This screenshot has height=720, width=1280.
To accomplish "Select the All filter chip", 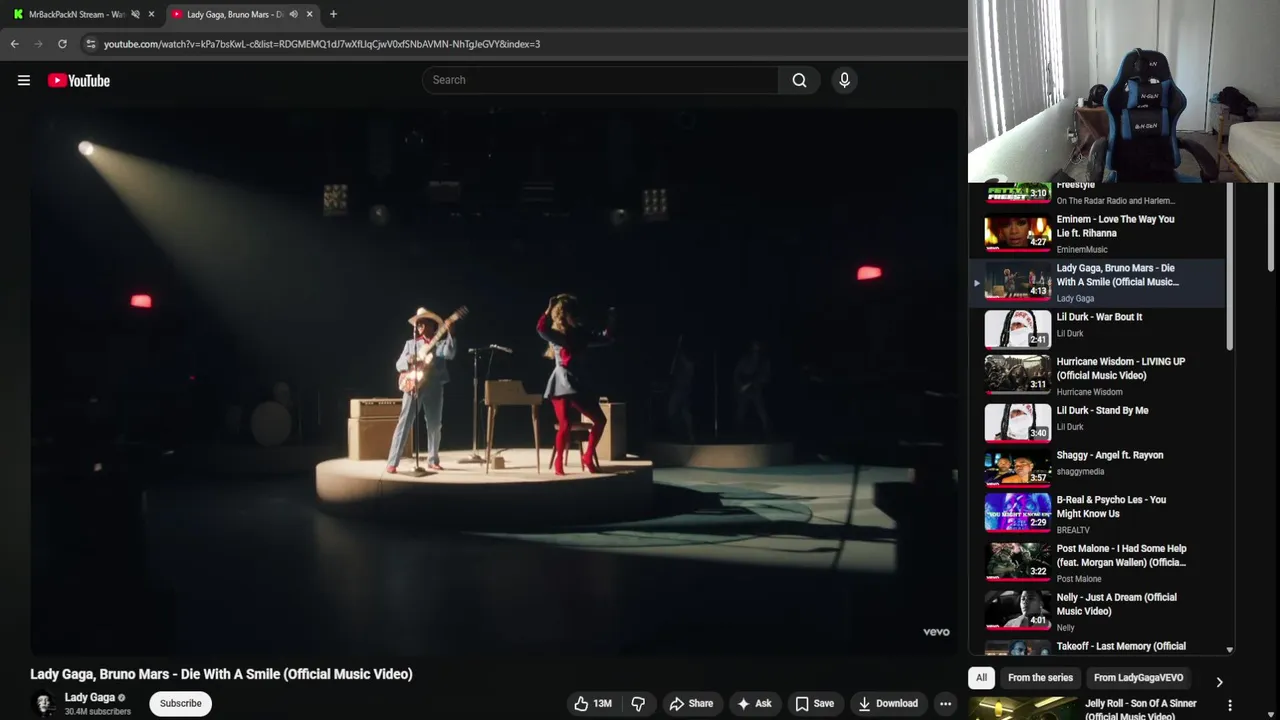I will [x=981, y=678].
